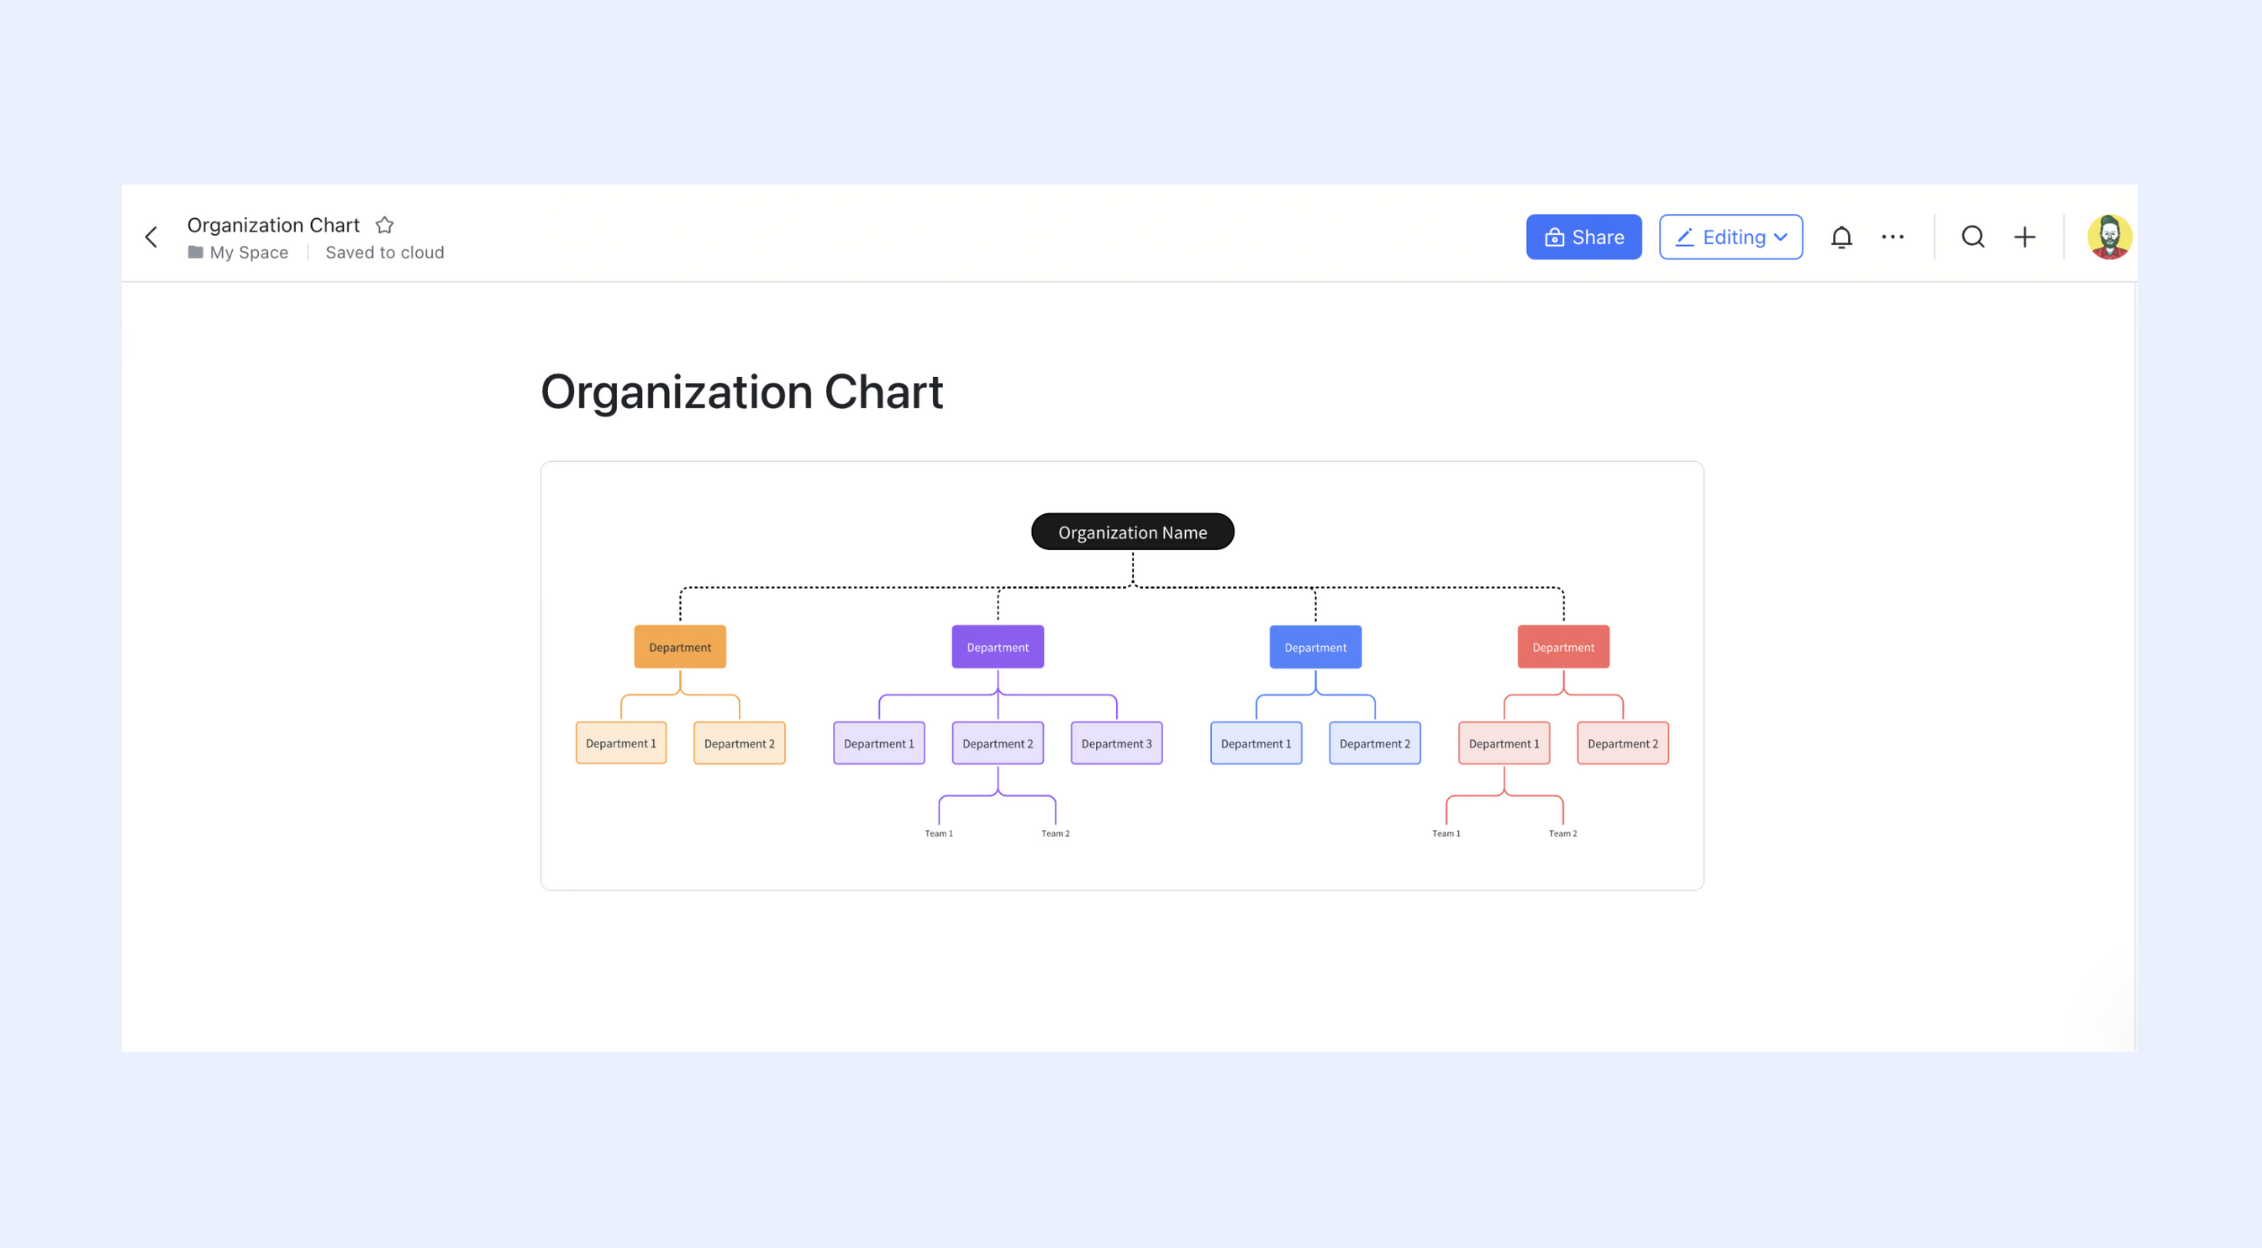
Task: Click purple Department 3 box
Action: coord(1116,743)
